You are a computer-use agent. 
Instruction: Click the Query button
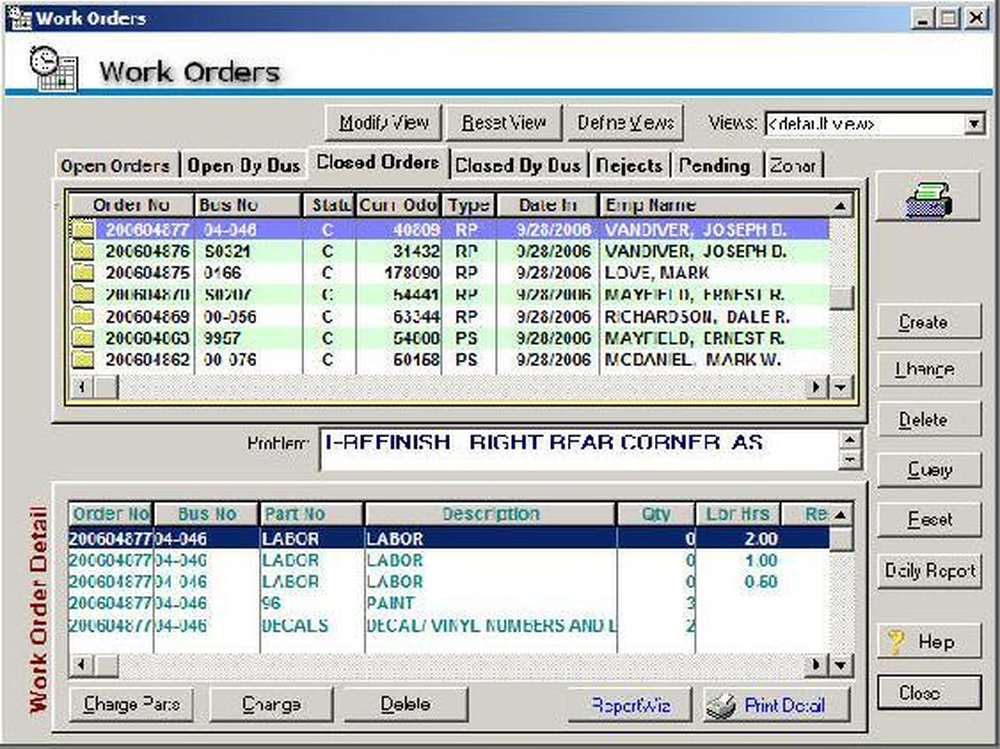929,470
